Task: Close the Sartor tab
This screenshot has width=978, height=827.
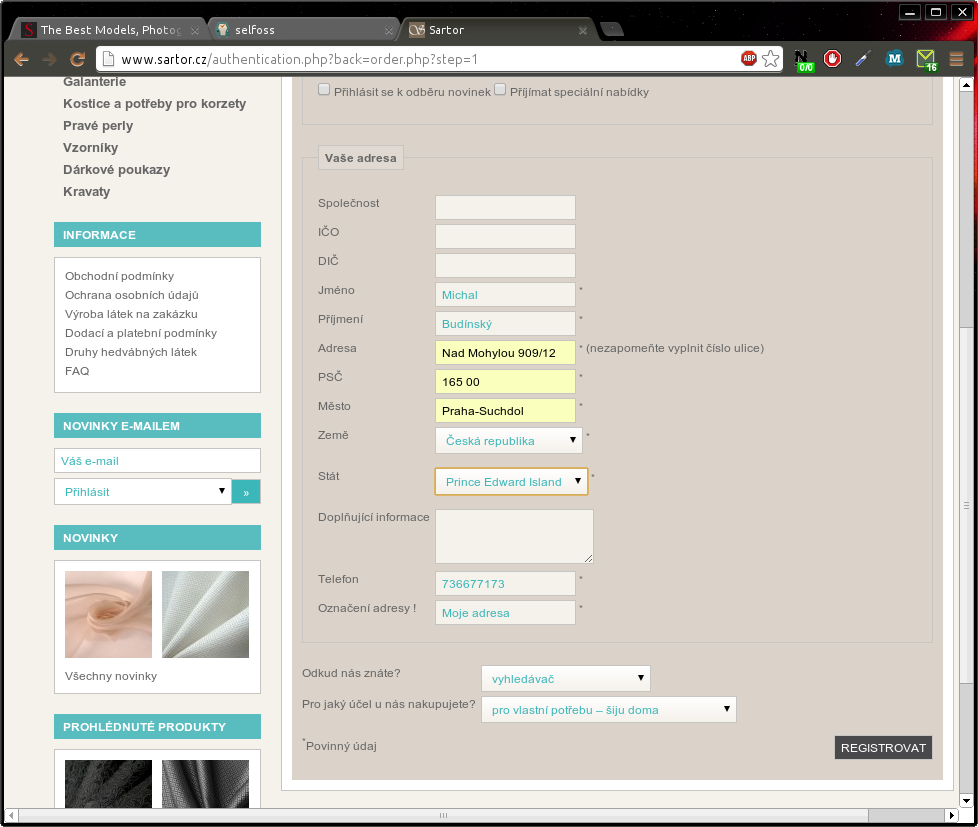Action: coord(583,30)
